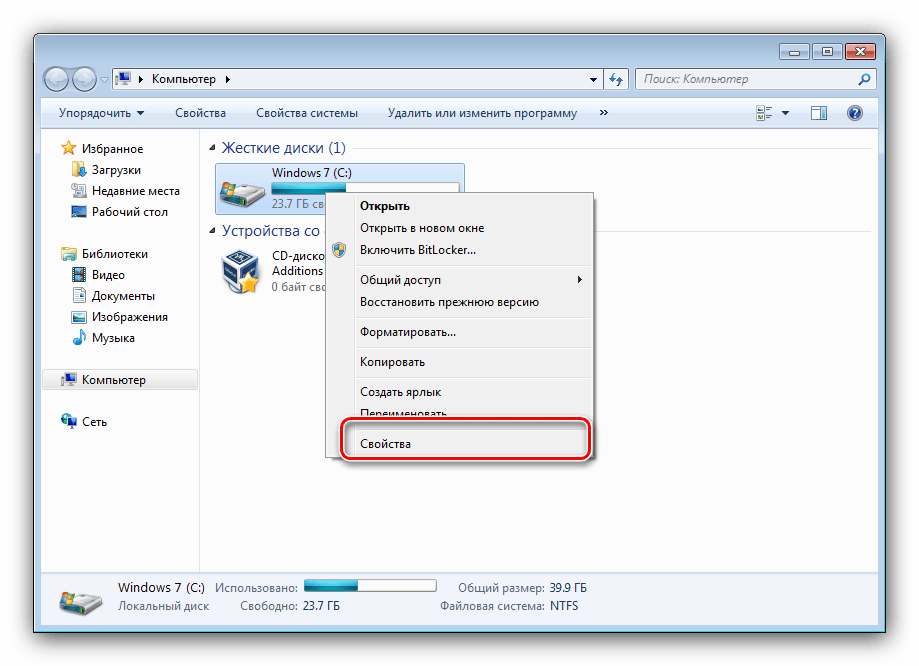919x666 pixels.
Task: Click Компьютер in the address bar breadcrumb
Action: pyautogui.click(x=183, y=79)
